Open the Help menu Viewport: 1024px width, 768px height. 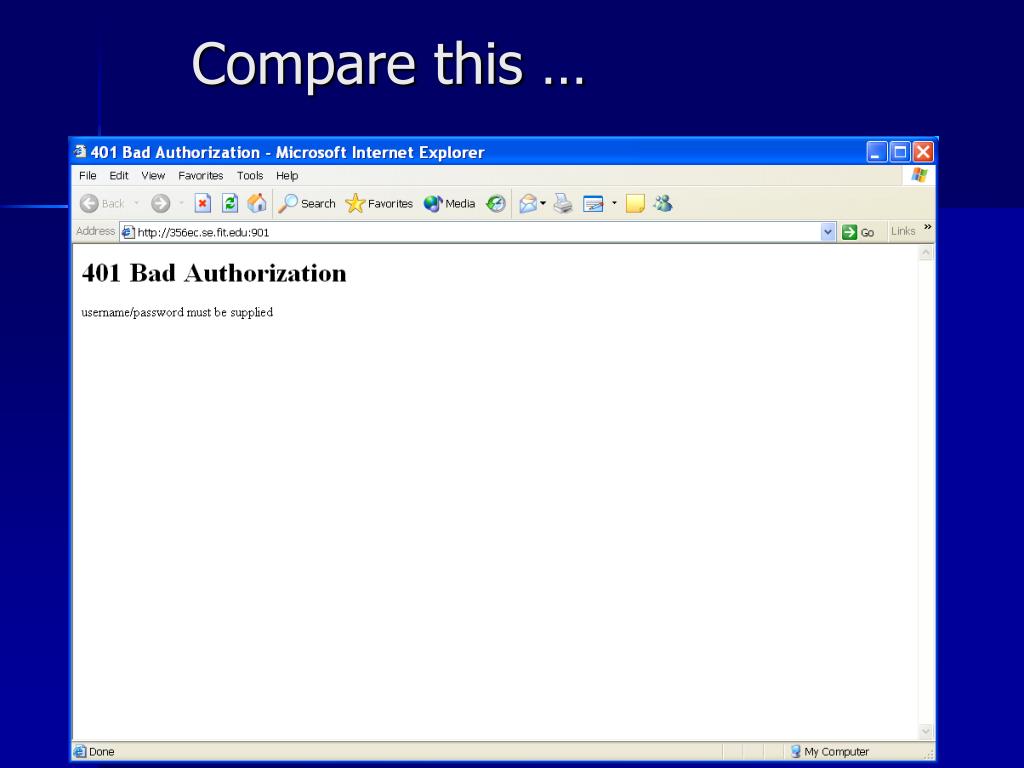click(287, 176)
